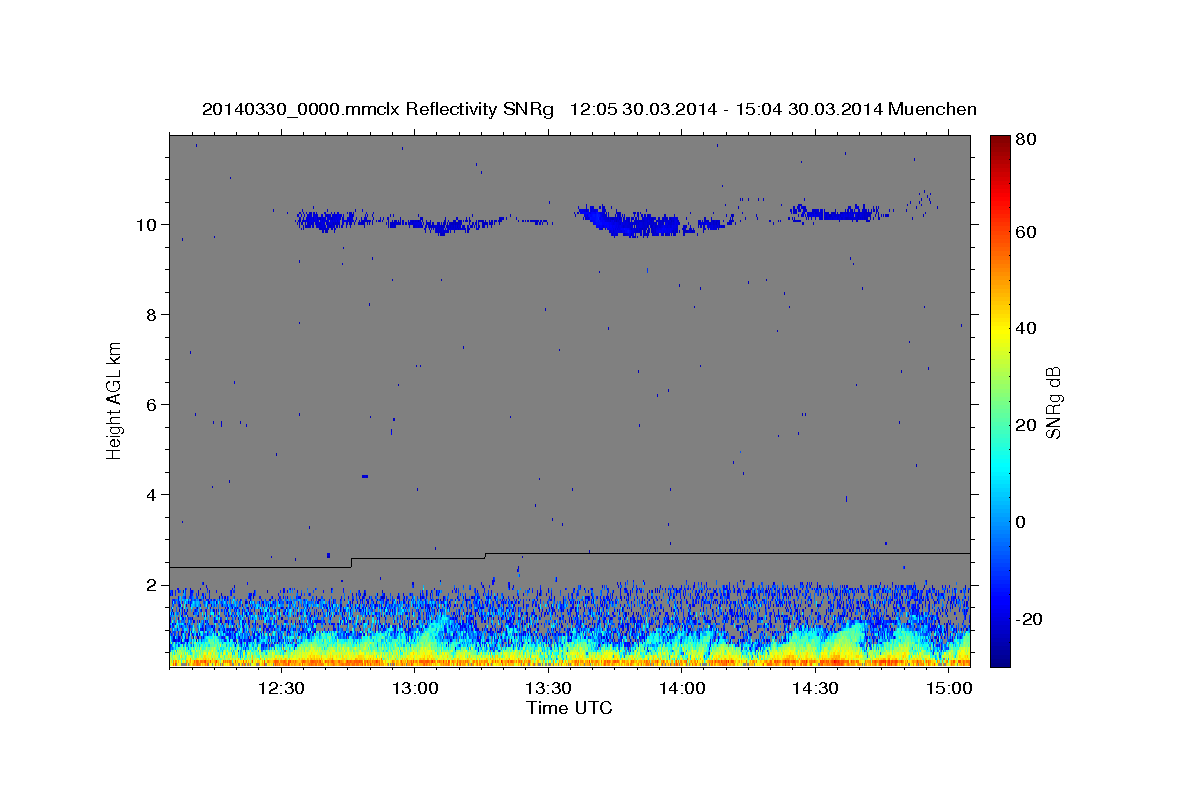
Task: Click the 15:00 time tick label
Action: 948,688
